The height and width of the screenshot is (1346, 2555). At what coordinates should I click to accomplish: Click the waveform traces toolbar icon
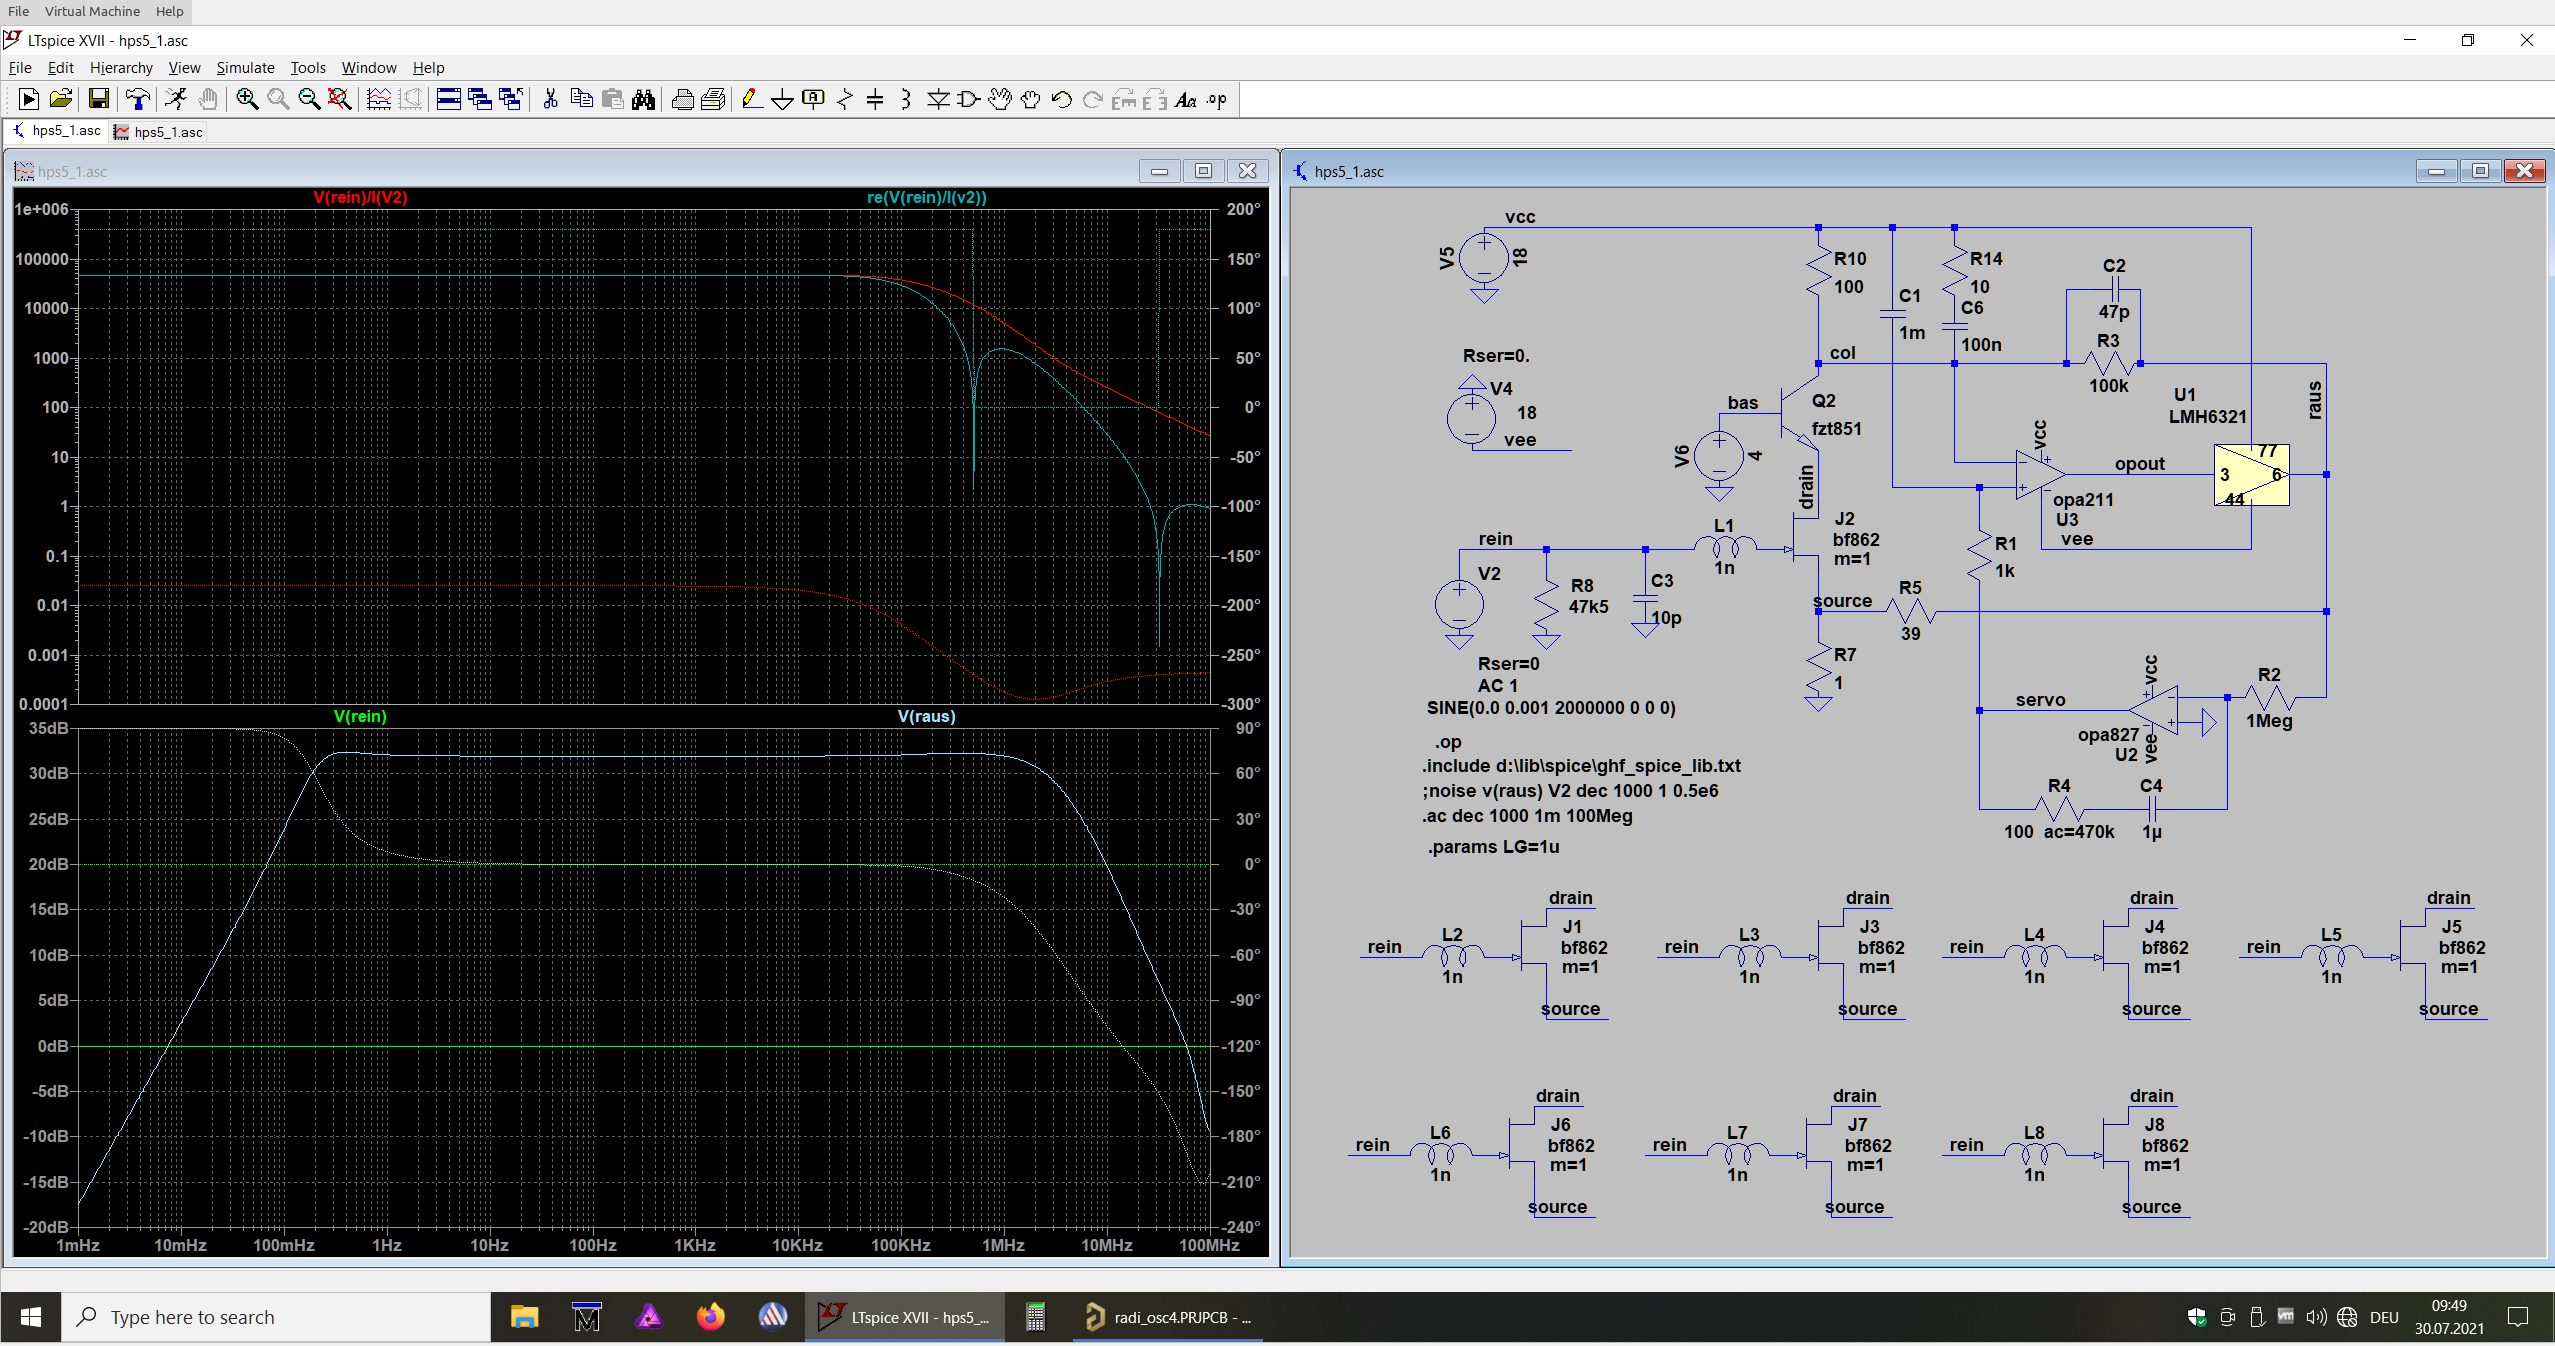[379, 99]
